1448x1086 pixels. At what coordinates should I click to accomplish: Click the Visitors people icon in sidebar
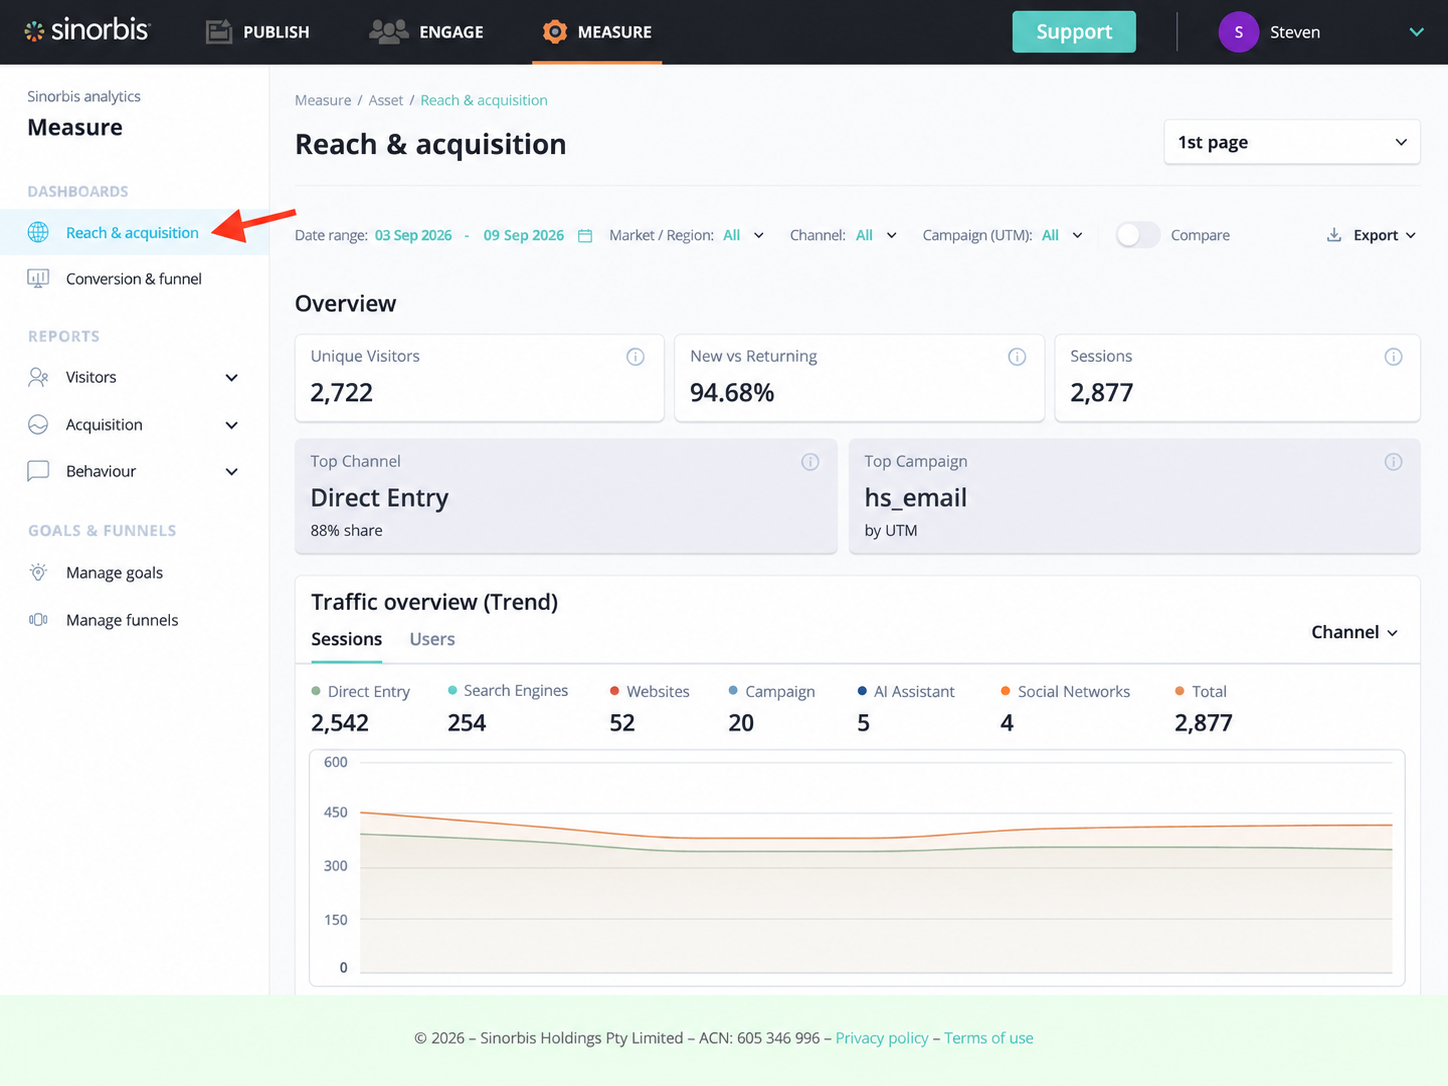point(38,377)
